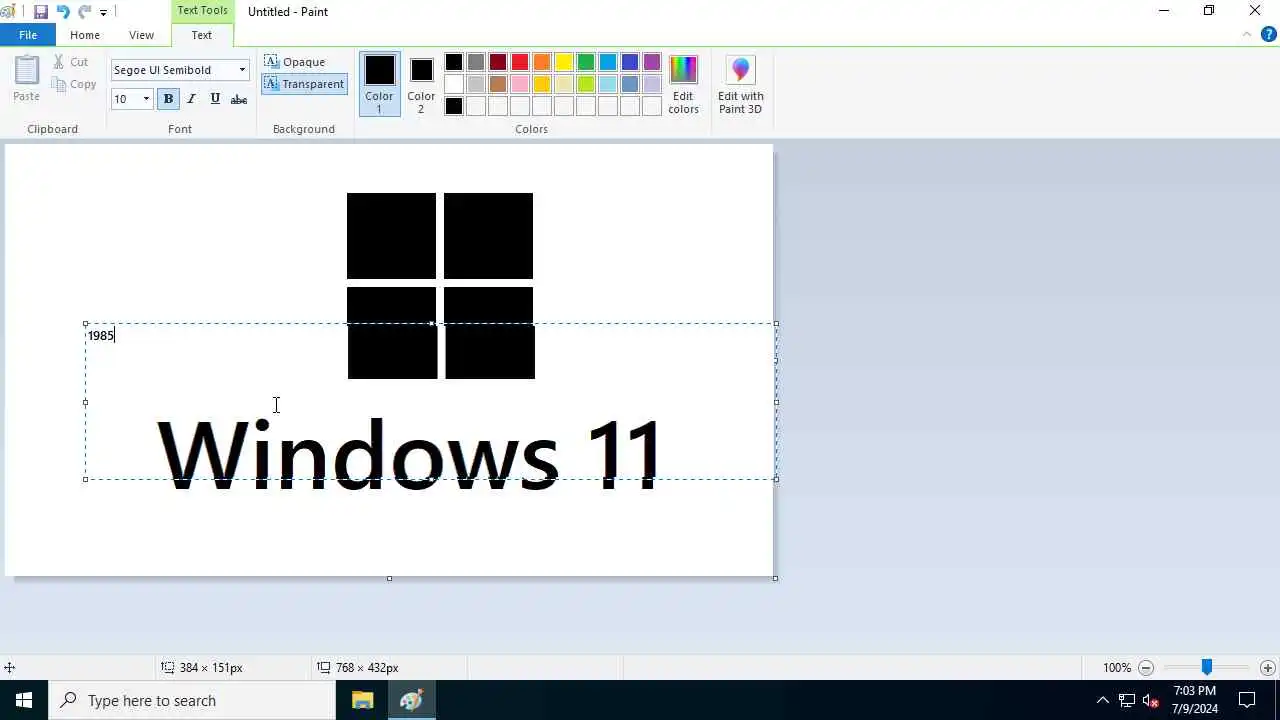Open the Edit colors dialog
This screenshot has width=1280, height=720.
tap(683, 84)
